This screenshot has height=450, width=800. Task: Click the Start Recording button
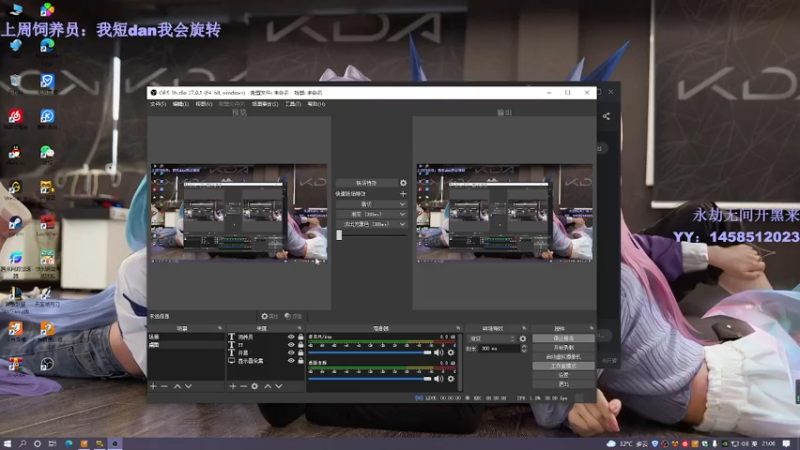click(x=563, y=347)
